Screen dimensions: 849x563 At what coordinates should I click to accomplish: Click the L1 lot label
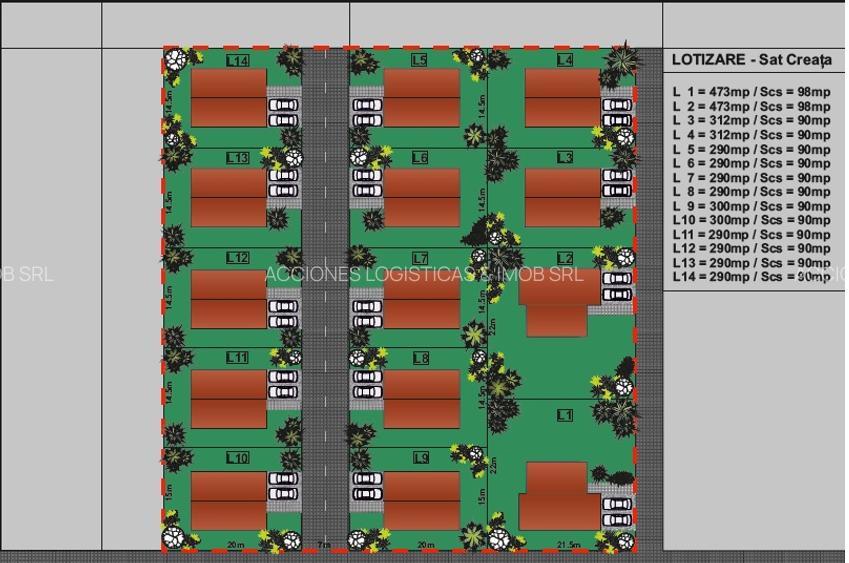565,415
